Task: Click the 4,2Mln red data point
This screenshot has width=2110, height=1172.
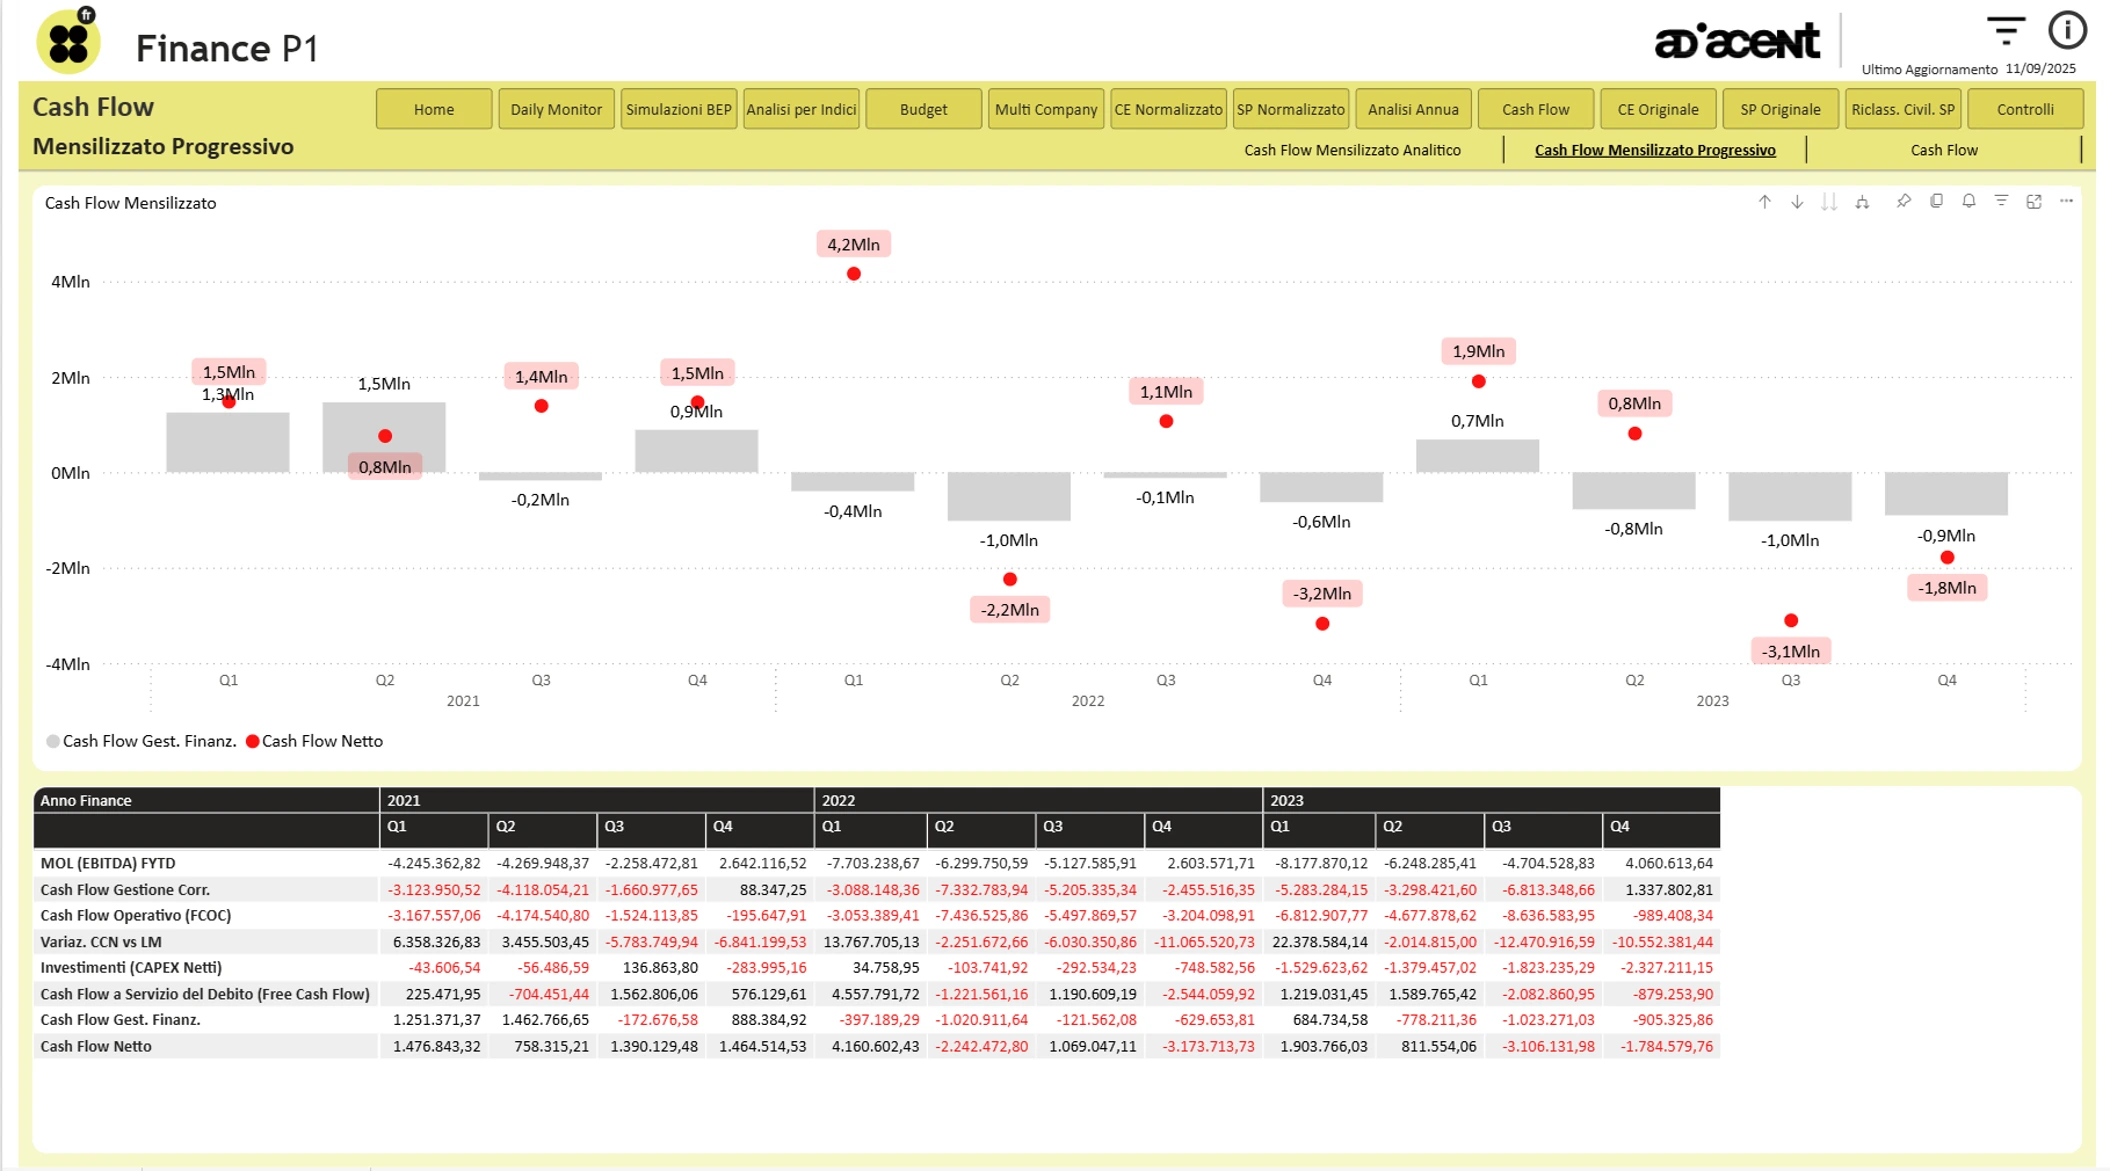Action: [853, 274]
